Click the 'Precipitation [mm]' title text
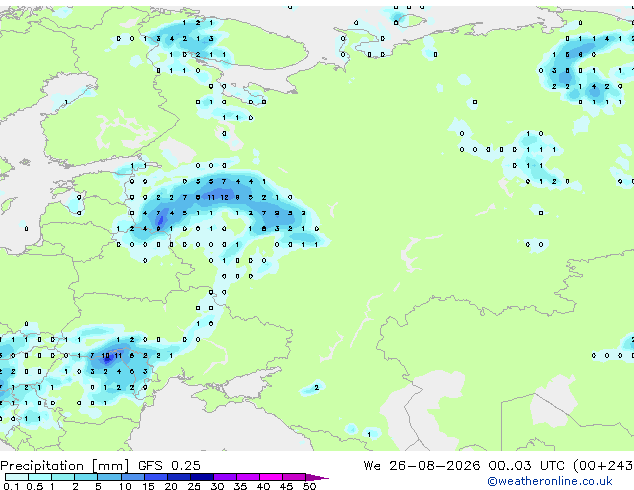 (64, 466)
